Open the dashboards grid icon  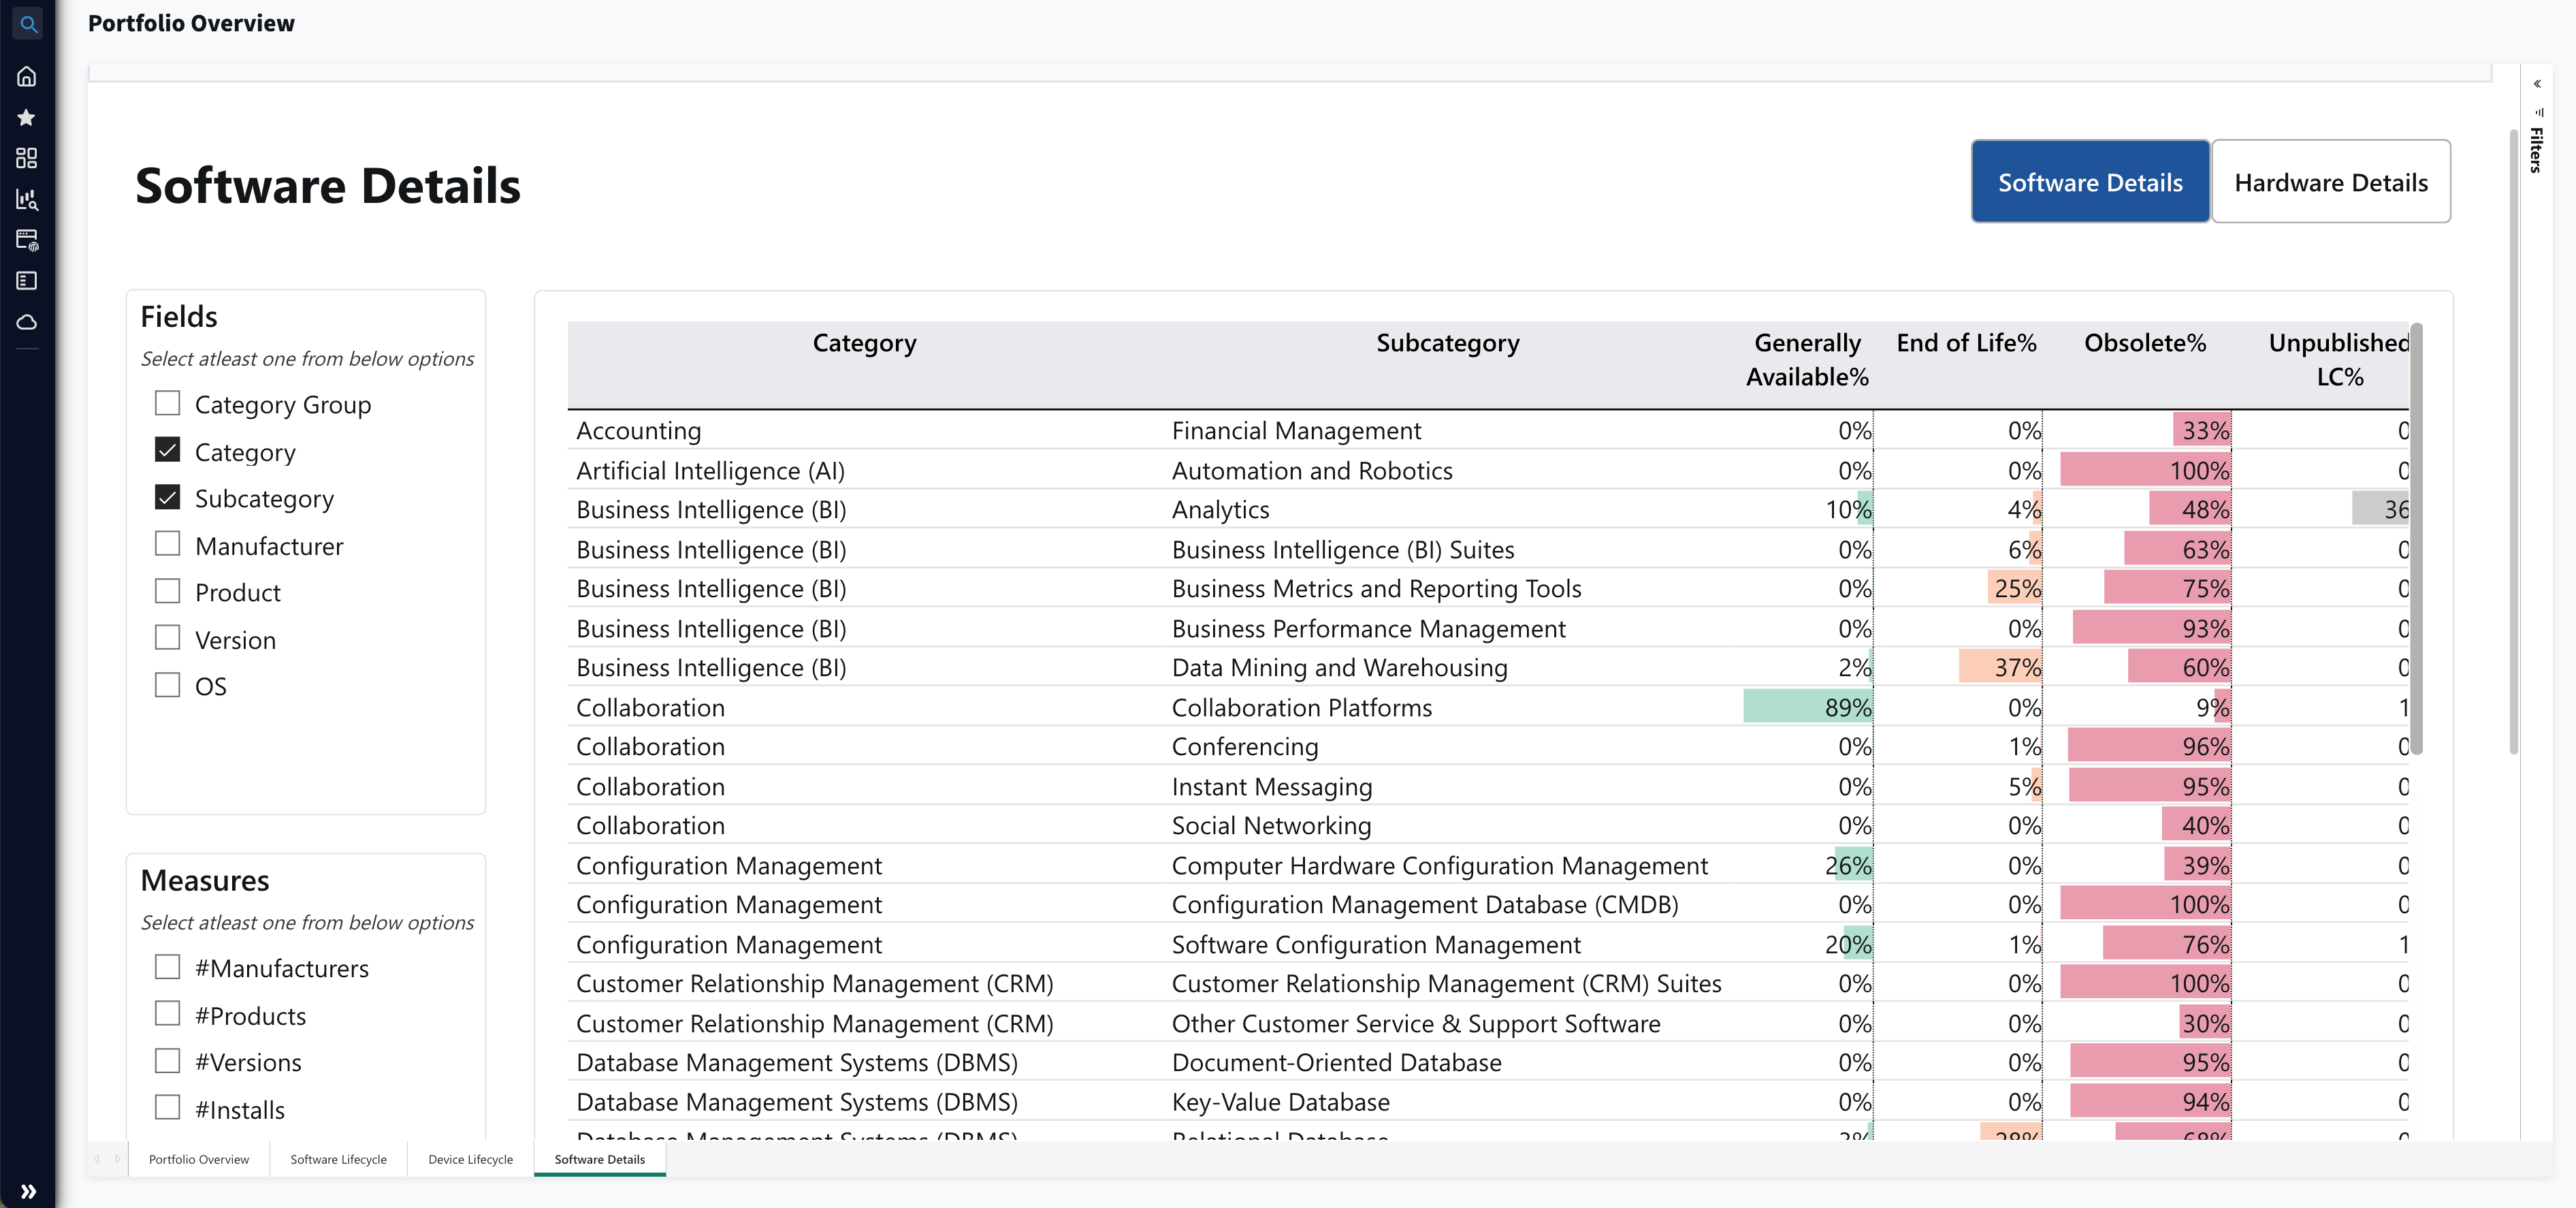click(27, 158)
